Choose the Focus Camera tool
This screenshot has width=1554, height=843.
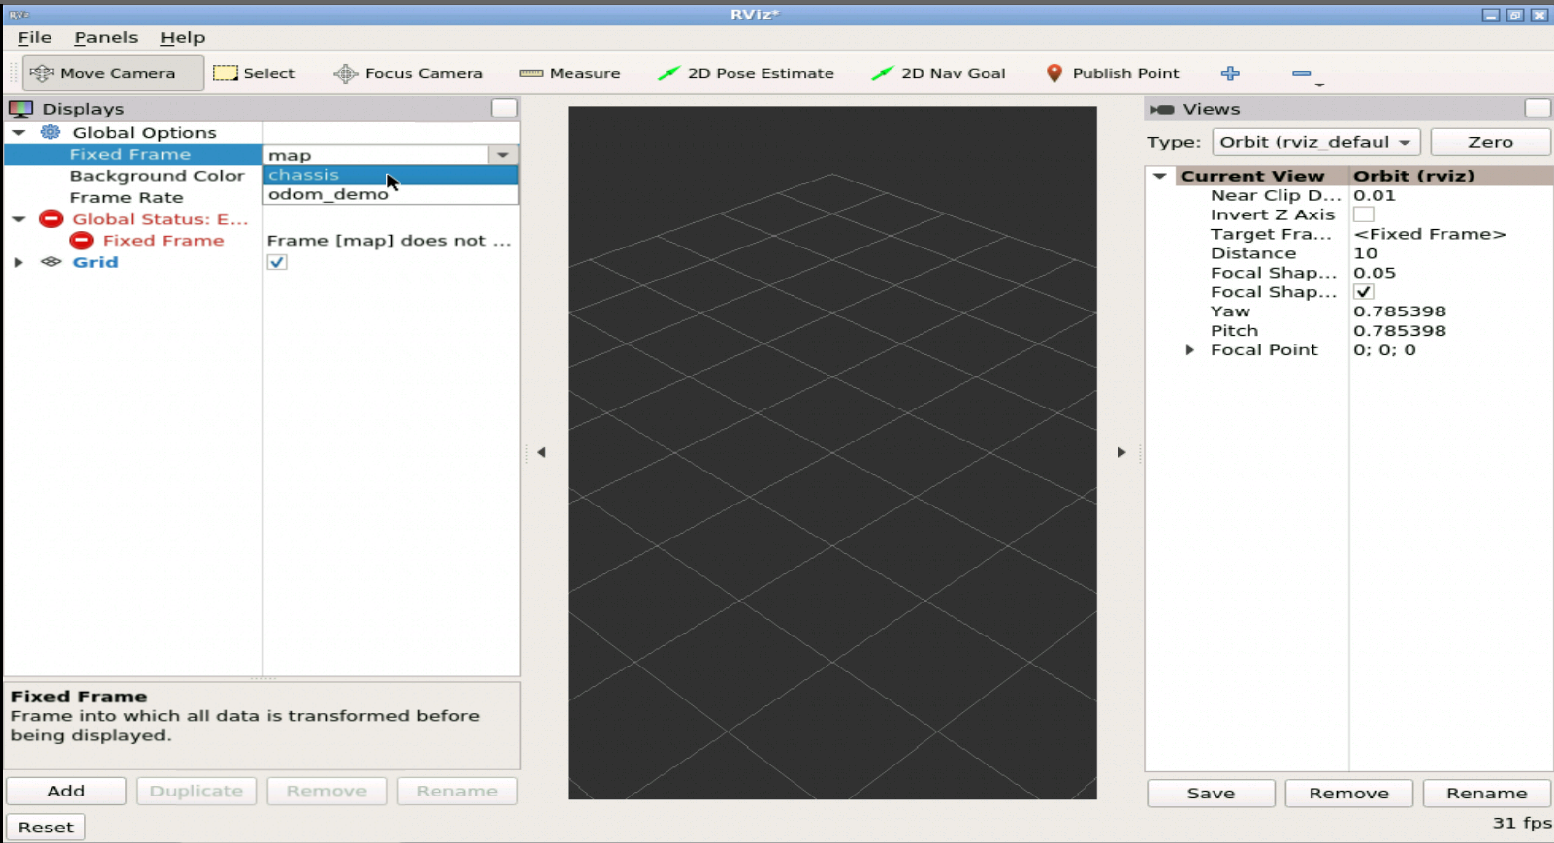[x=408, y=73]
